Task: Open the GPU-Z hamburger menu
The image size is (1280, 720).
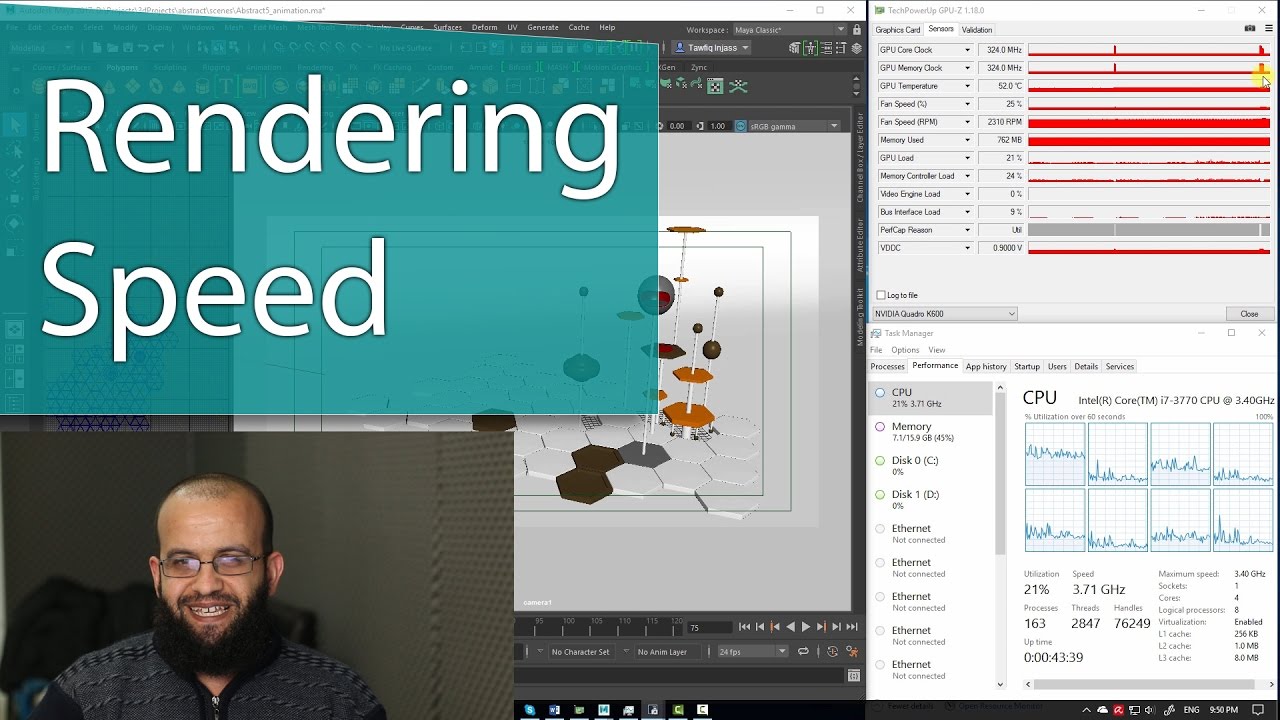Action: click(x=1269, y=29)
